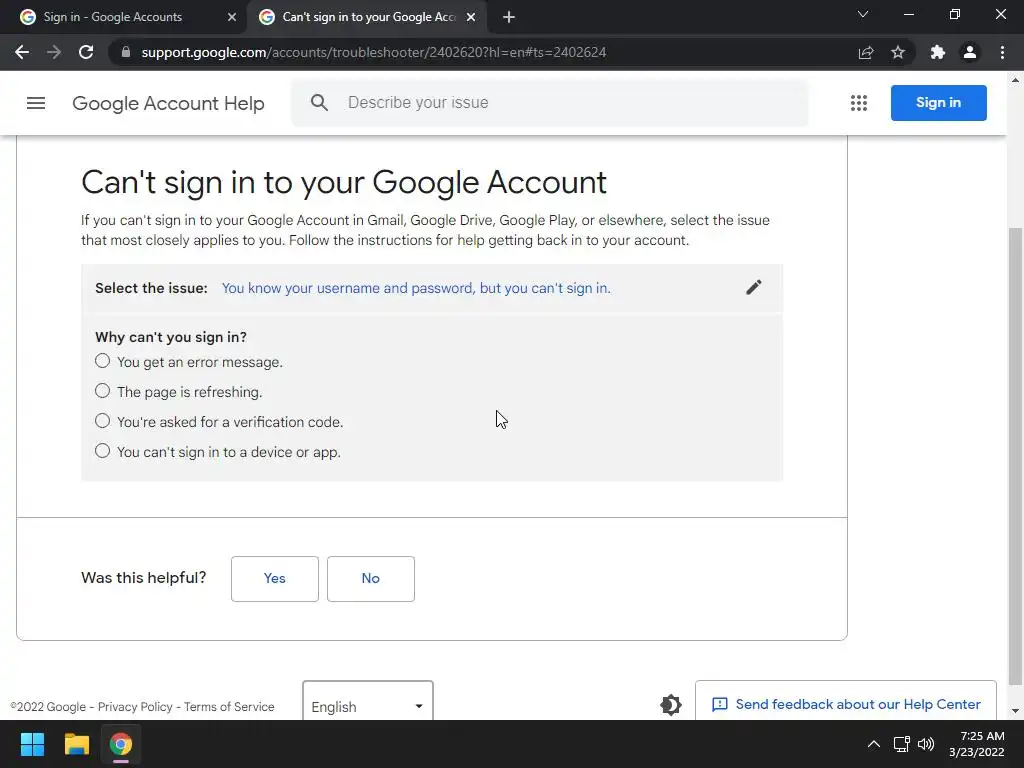The height and width of the screenshot is (768, 1024).
Task: Open the clock and date flyout
Action: click(976, 744)
